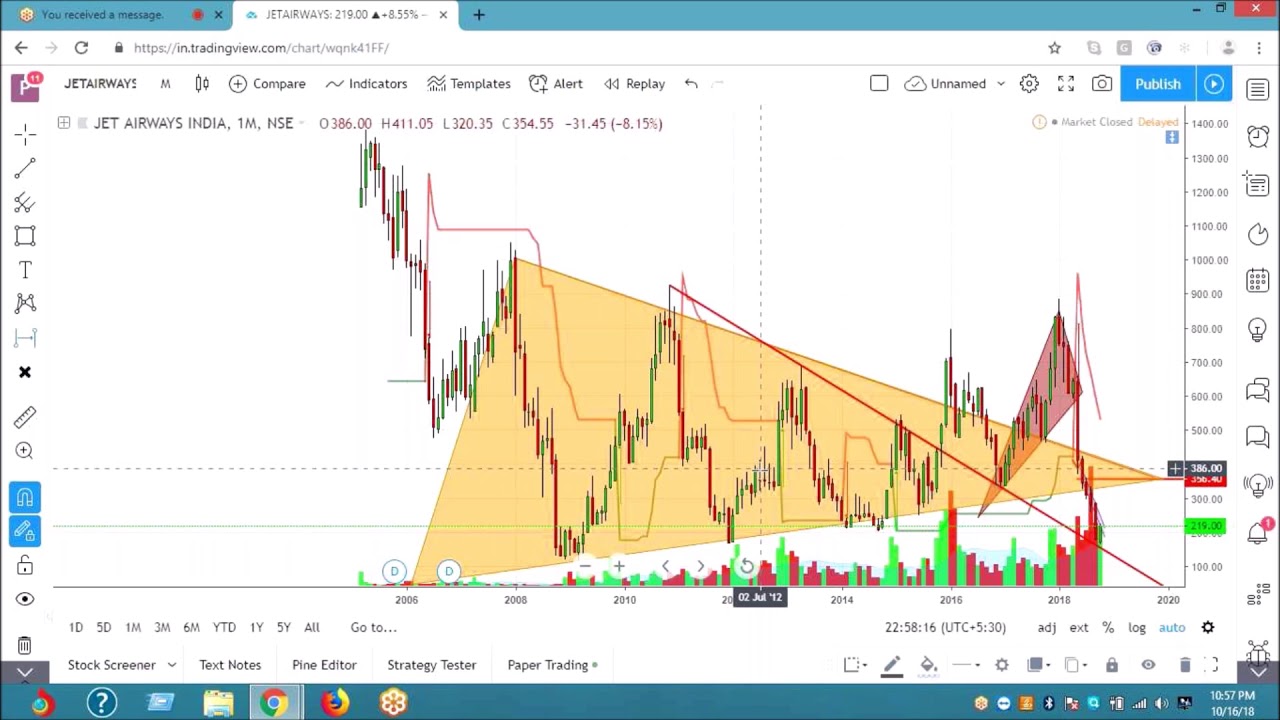Change the M time interval
This screenshot has width=1280, height=720.
(165, 84)
